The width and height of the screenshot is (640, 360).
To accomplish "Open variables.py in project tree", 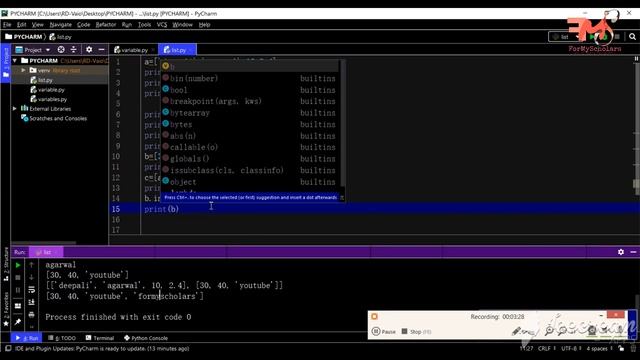I will click(49, 99).
